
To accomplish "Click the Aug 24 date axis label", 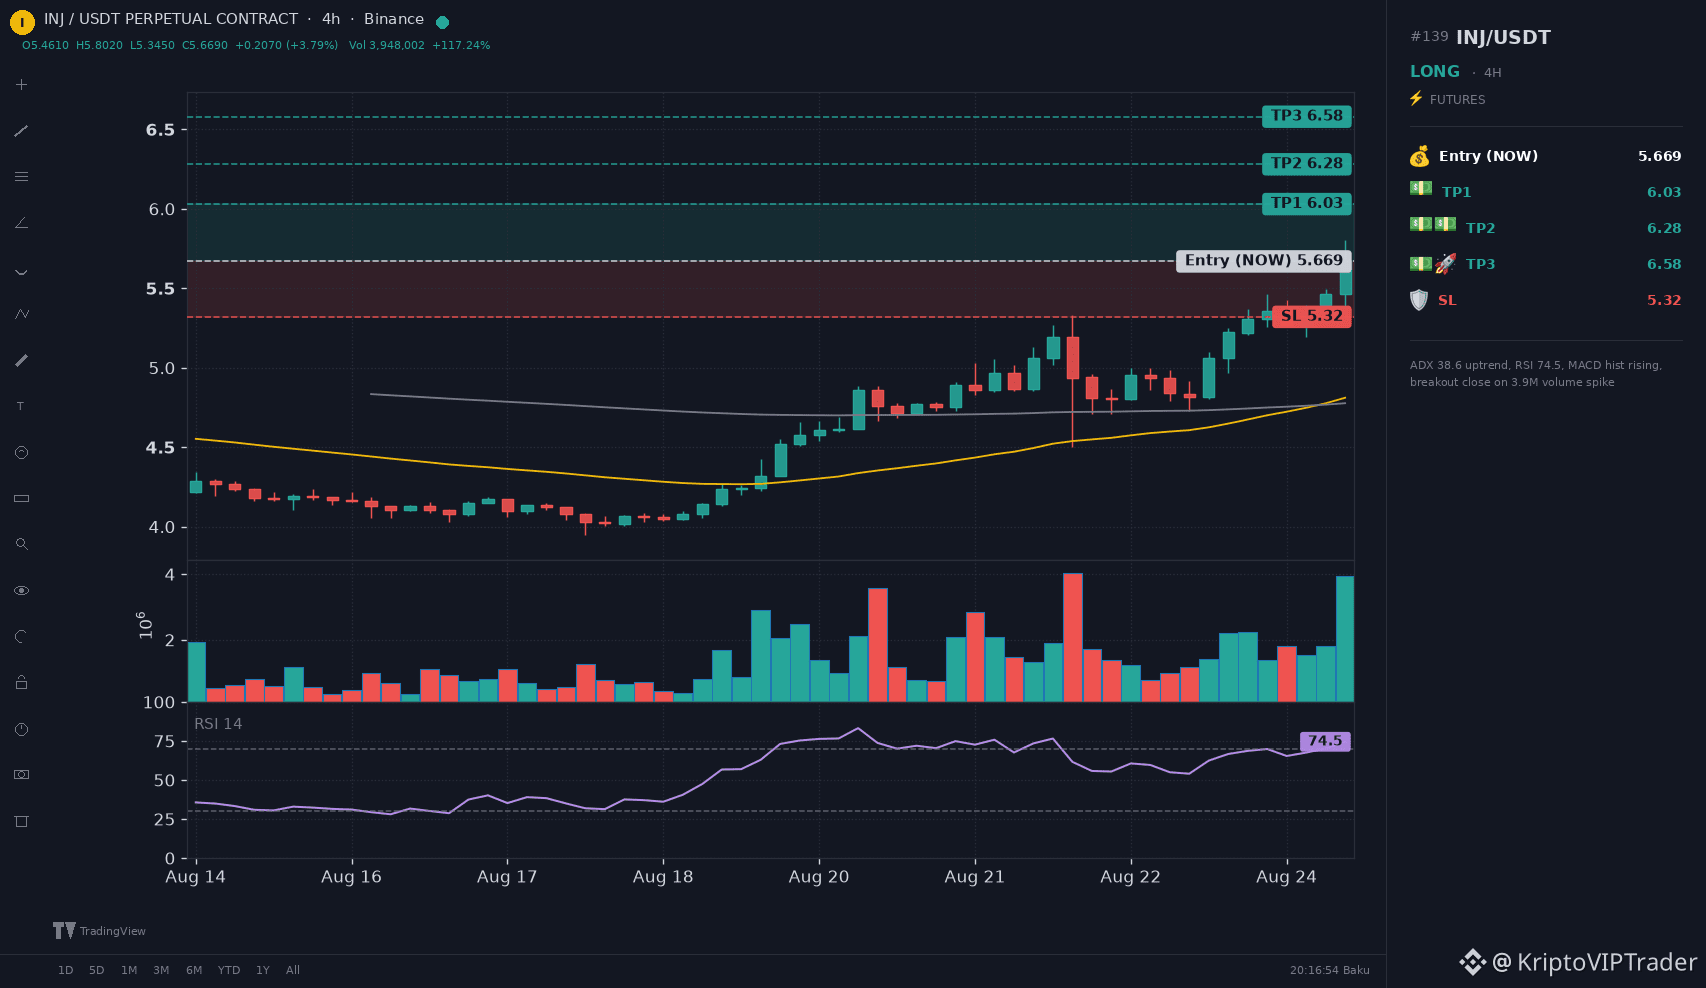I will [x=1286, y=877].
